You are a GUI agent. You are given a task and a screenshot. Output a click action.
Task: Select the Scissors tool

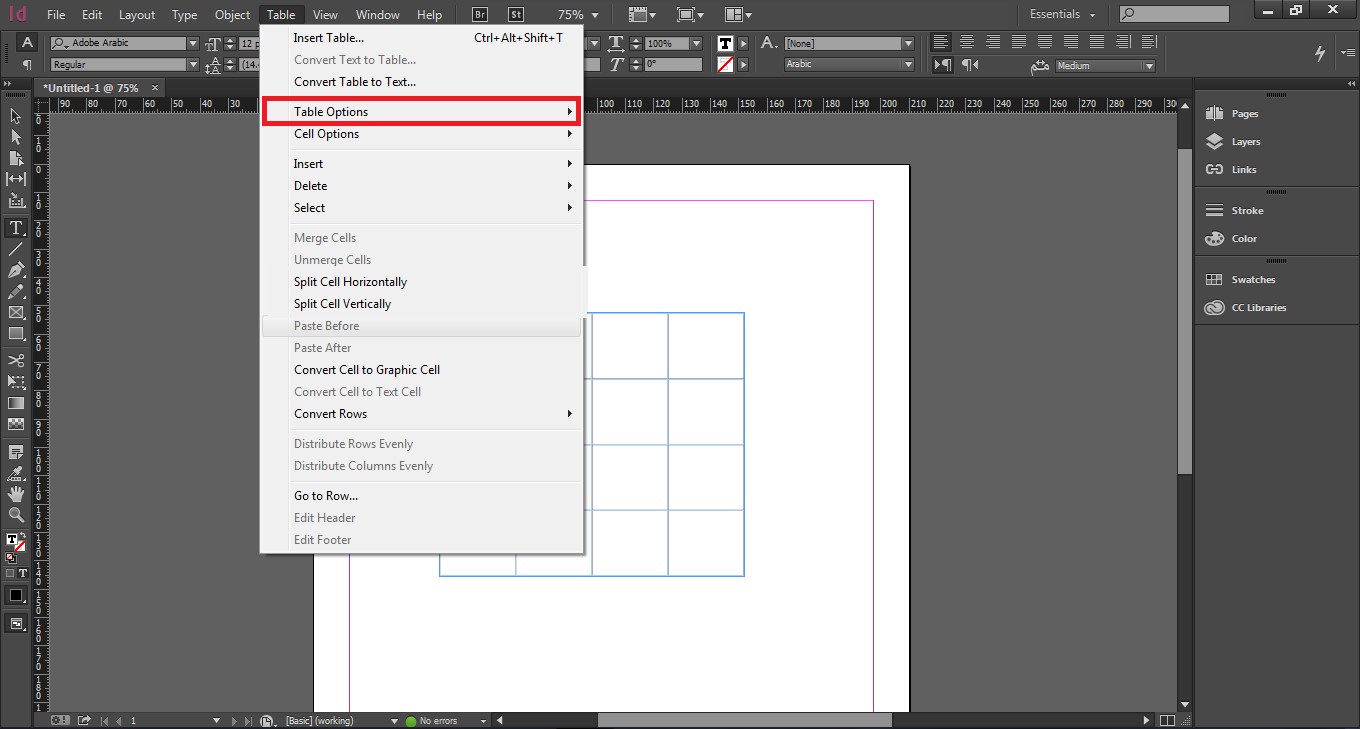tap(15, 361)
